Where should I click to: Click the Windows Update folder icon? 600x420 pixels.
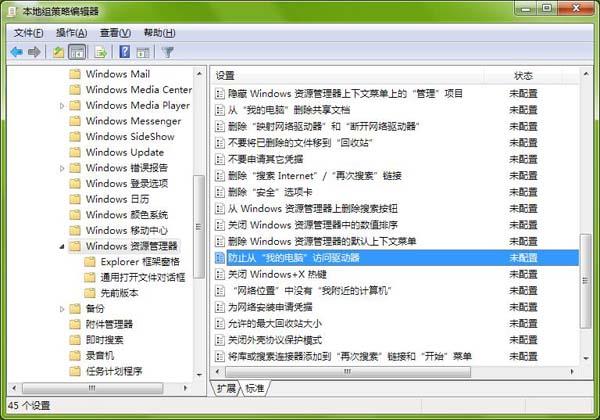point(75,152)
